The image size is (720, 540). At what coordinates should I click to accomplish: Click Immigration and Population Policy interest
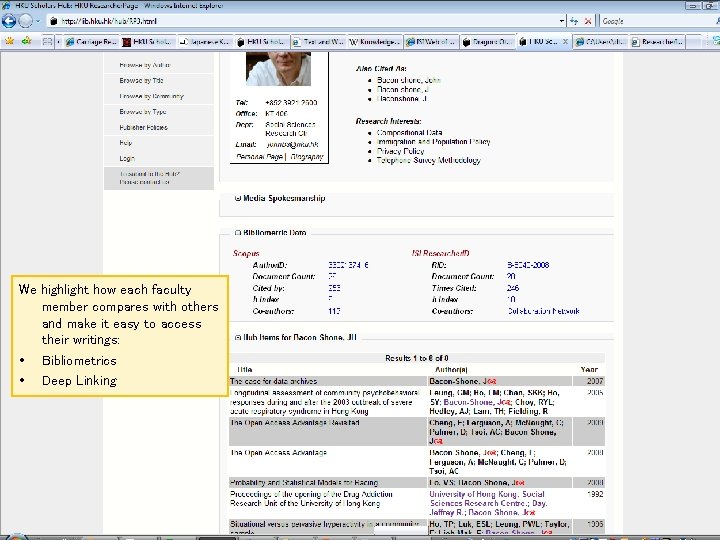pos(433,142)
